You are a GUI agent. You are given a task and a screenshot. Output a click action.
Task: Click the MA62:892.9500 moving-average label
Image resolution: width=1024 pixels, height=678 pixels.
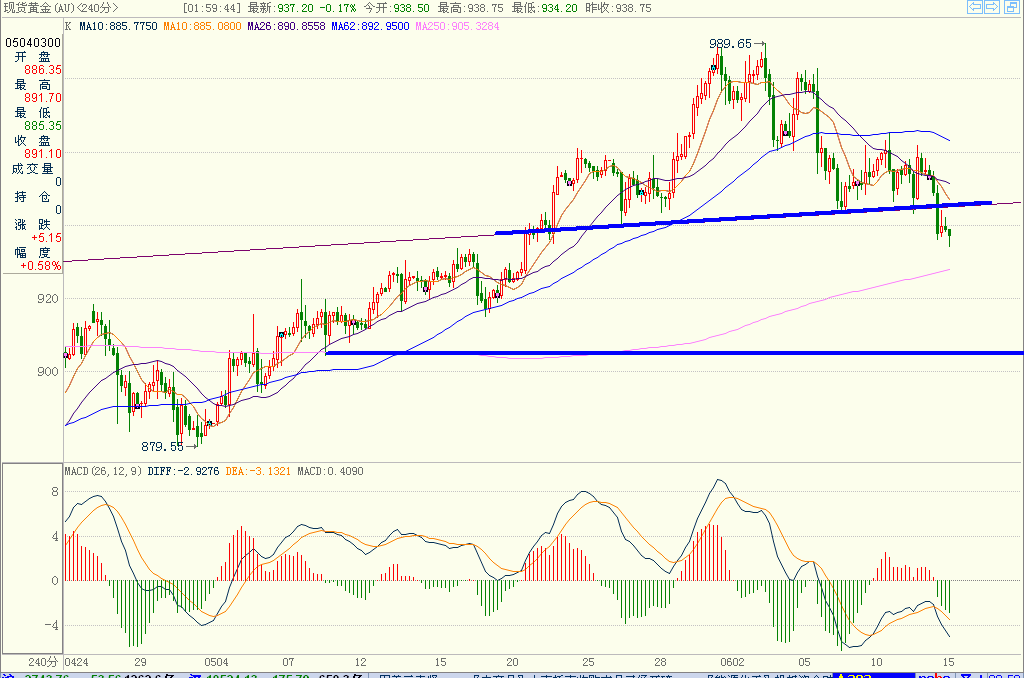[x=370, y=26]
